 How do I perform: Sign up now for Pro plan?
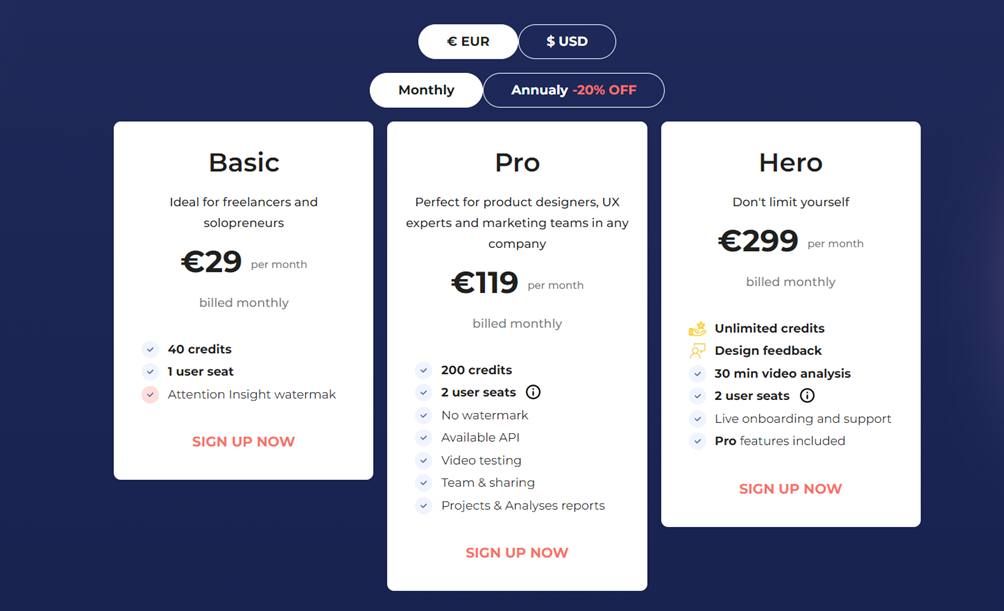click(517, 552)
